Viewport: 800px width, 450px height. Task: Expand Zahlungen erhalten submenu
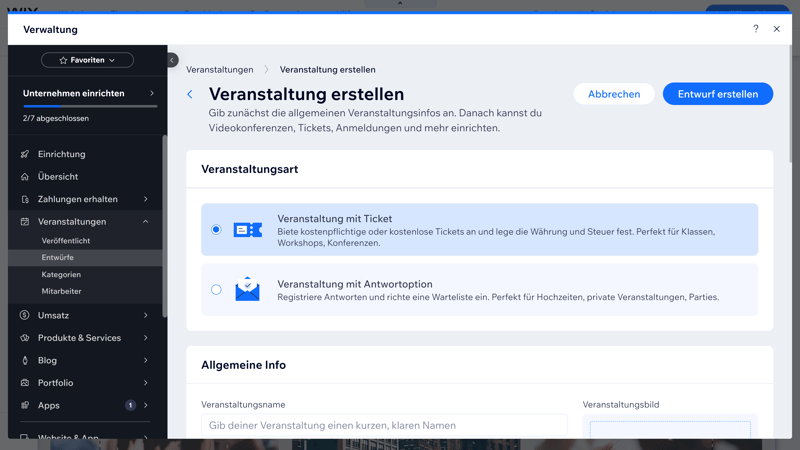click(x=146, y=199)
